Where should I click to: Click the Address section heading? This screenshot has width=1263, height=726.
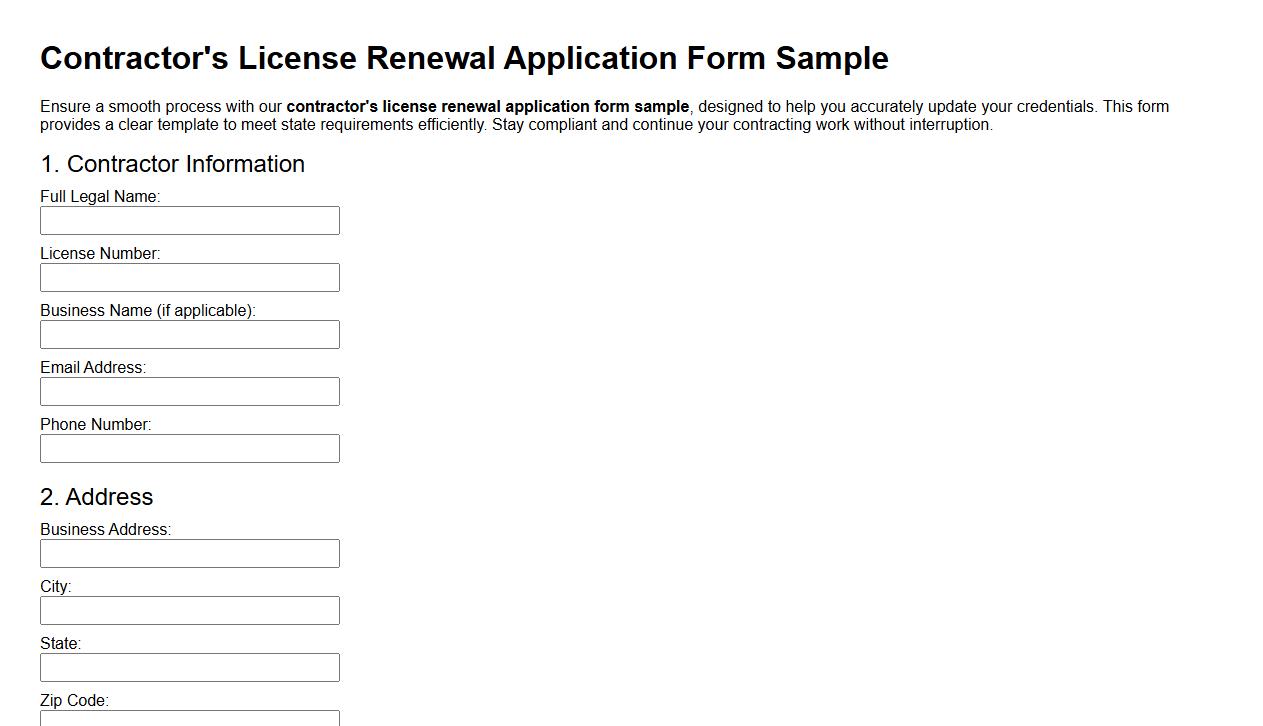pyautogui.click(x=96, y=497)
